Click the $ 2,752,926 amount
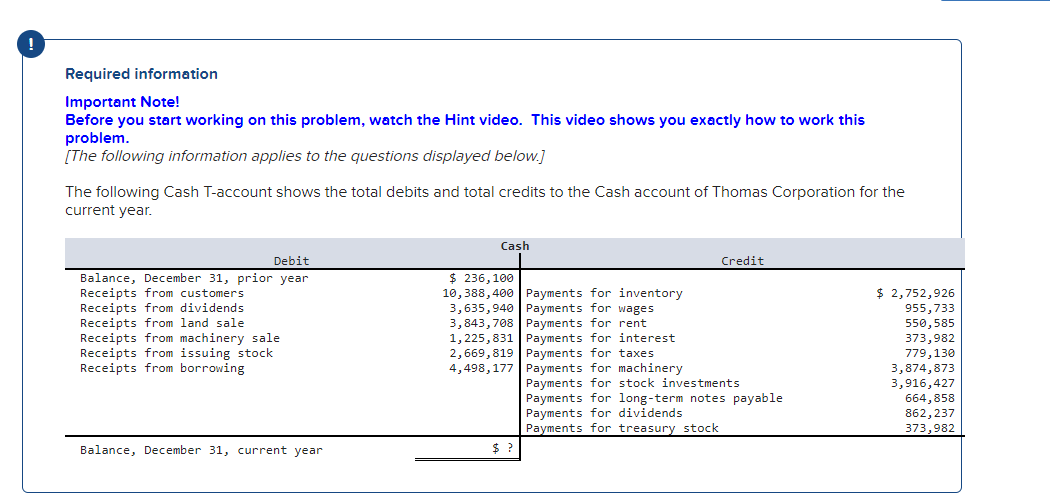The height and width of the screenshot is (502, 1050). [x=916, y=293]
